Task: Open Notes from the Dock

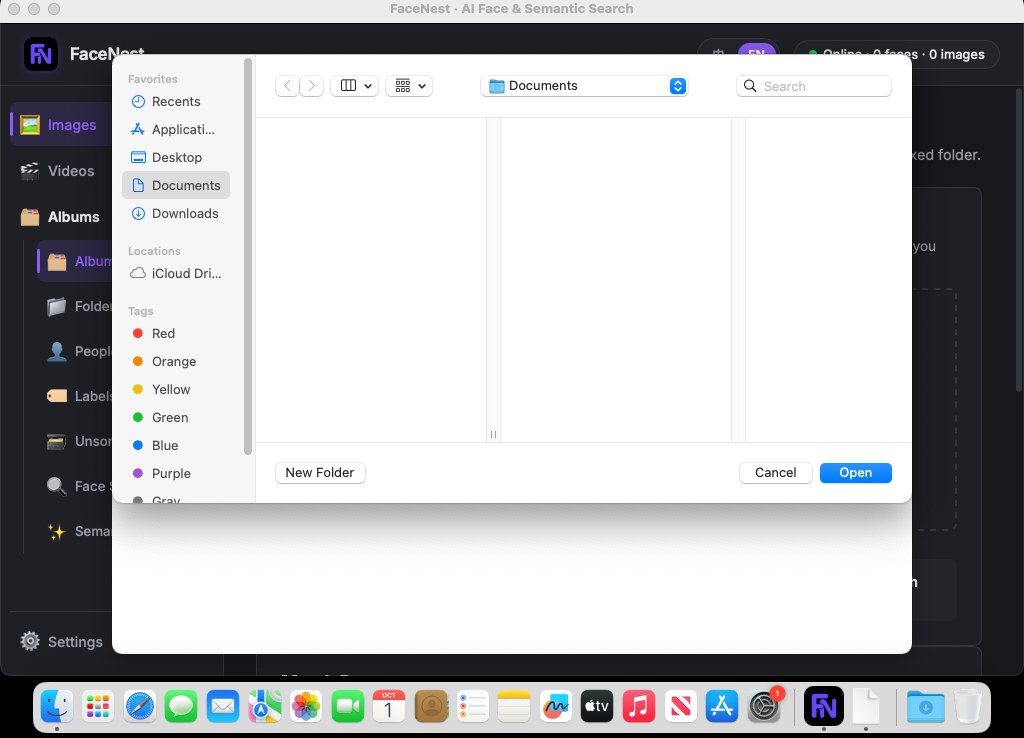Action: [x=514, y=706]
